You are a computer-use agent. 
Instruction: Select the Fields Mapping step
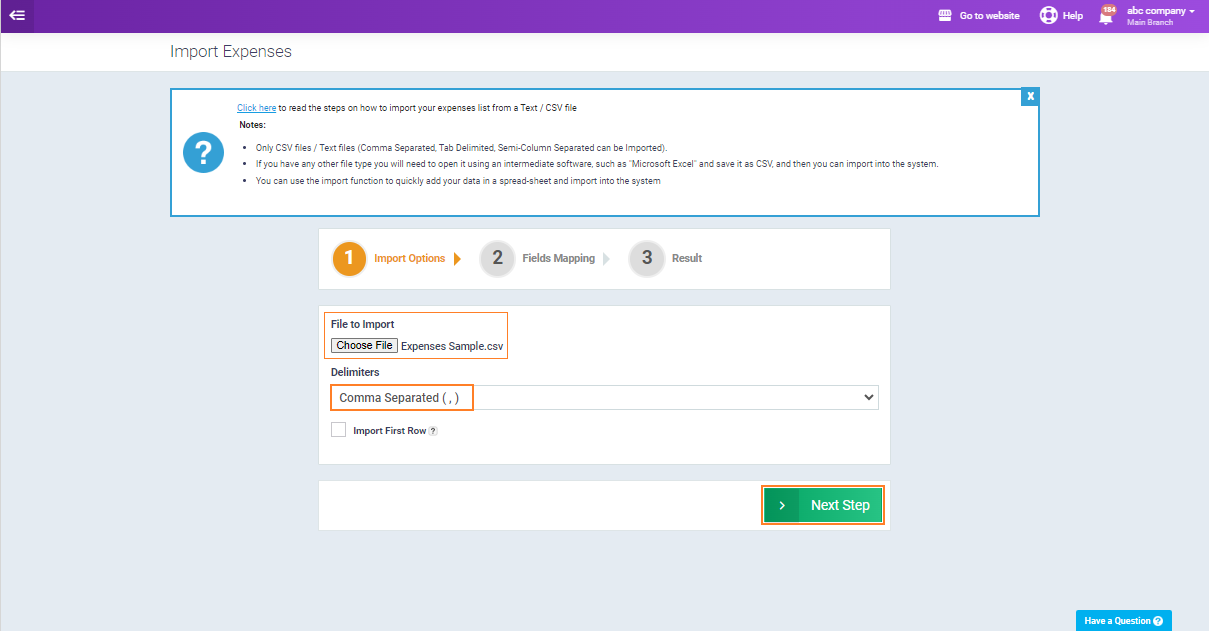[x=558, y=258]
